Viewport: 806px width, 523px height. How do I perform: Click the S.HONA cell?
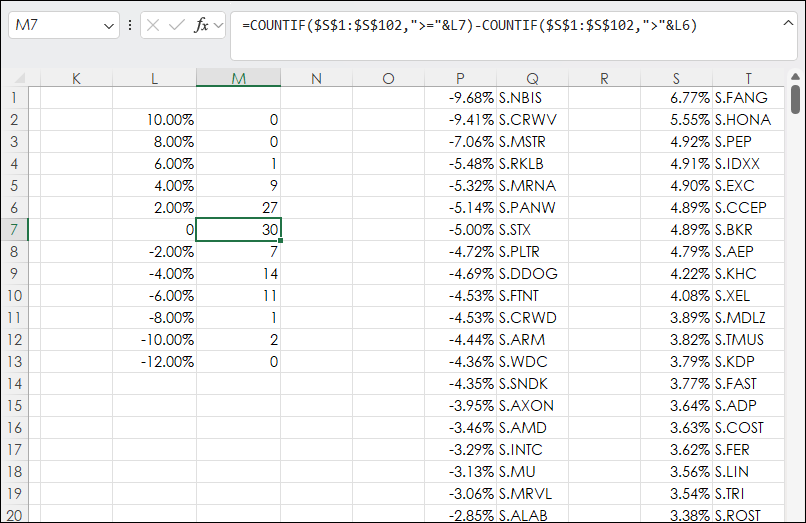click(x=748, y=120)
